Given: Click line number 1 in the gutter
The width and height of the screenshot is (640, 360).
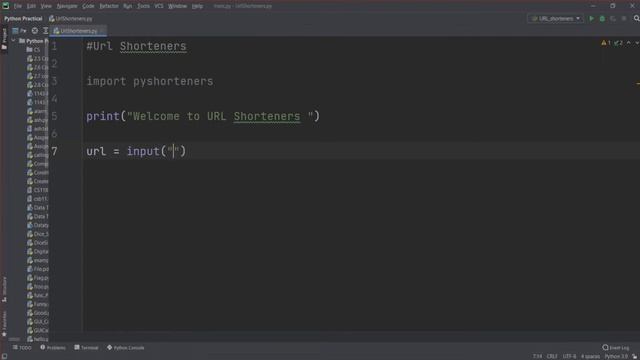Looking at the screenshot, I should [x=55, y=46].
